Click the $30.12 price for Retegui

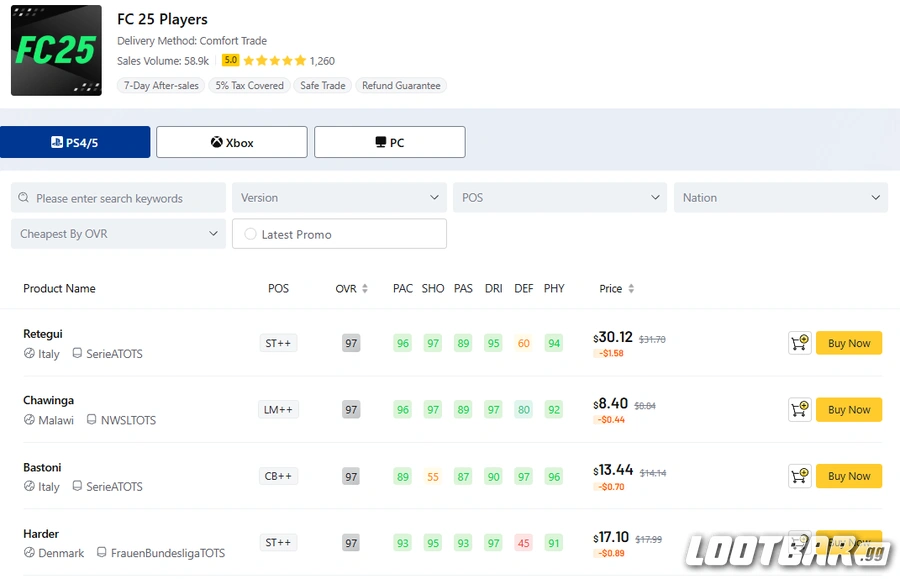(x=613, y=337)
